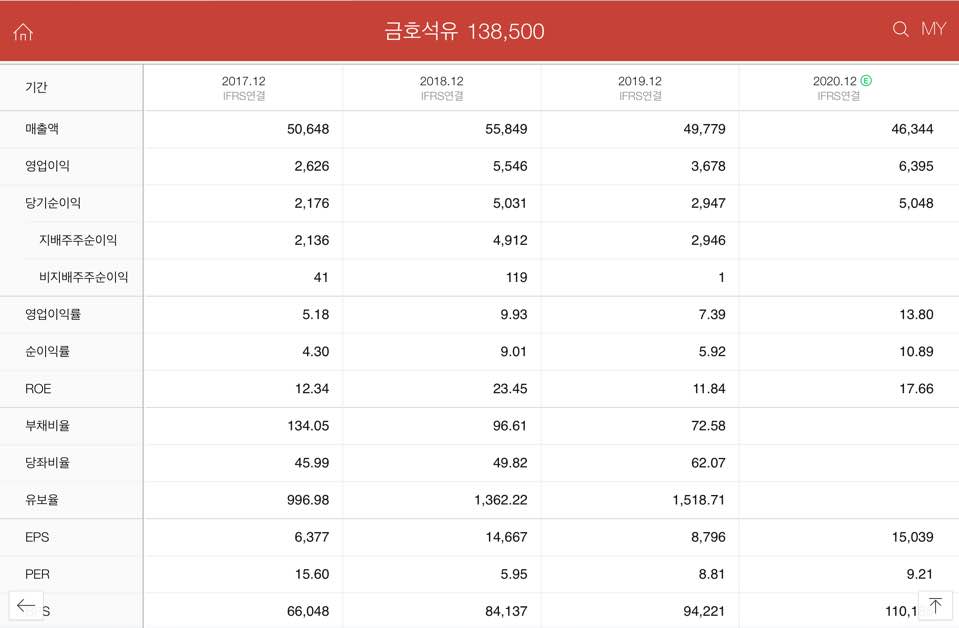Click the 134.05 debt ratio value
The width and height of the screenshot is (959, 628).
coord(308,426)
